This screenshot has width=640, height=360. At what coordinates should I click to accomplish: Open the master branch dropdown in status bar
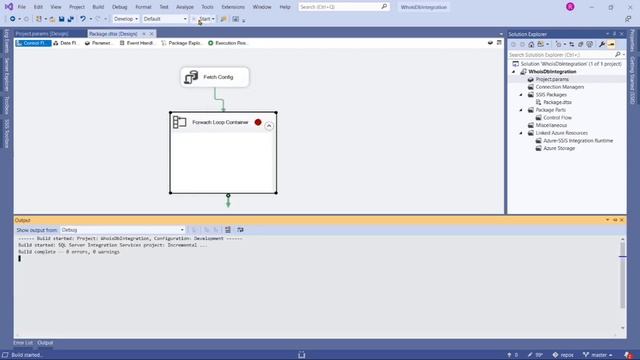tap(597, 355)
